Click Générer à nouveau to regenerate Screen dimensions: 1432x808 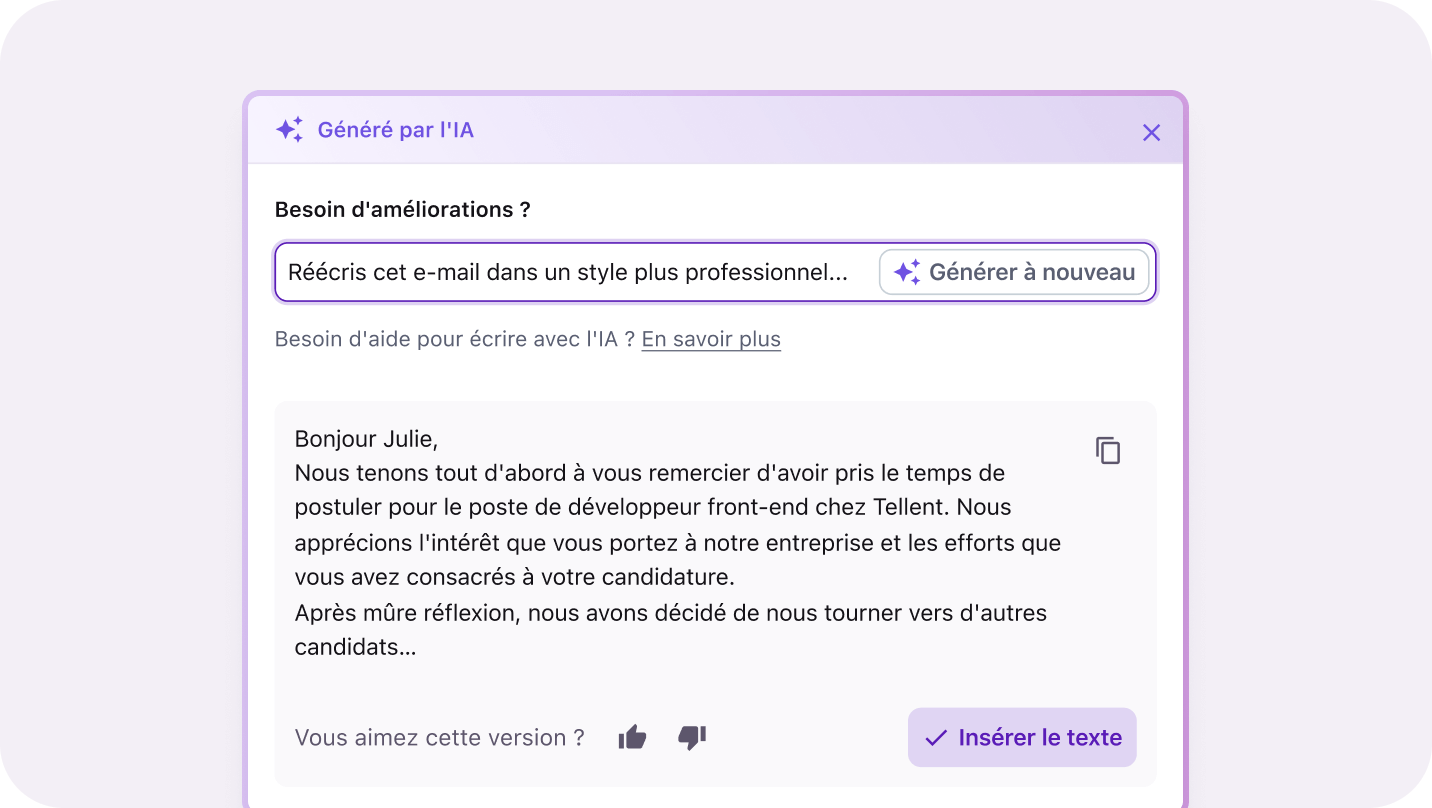1015,271
